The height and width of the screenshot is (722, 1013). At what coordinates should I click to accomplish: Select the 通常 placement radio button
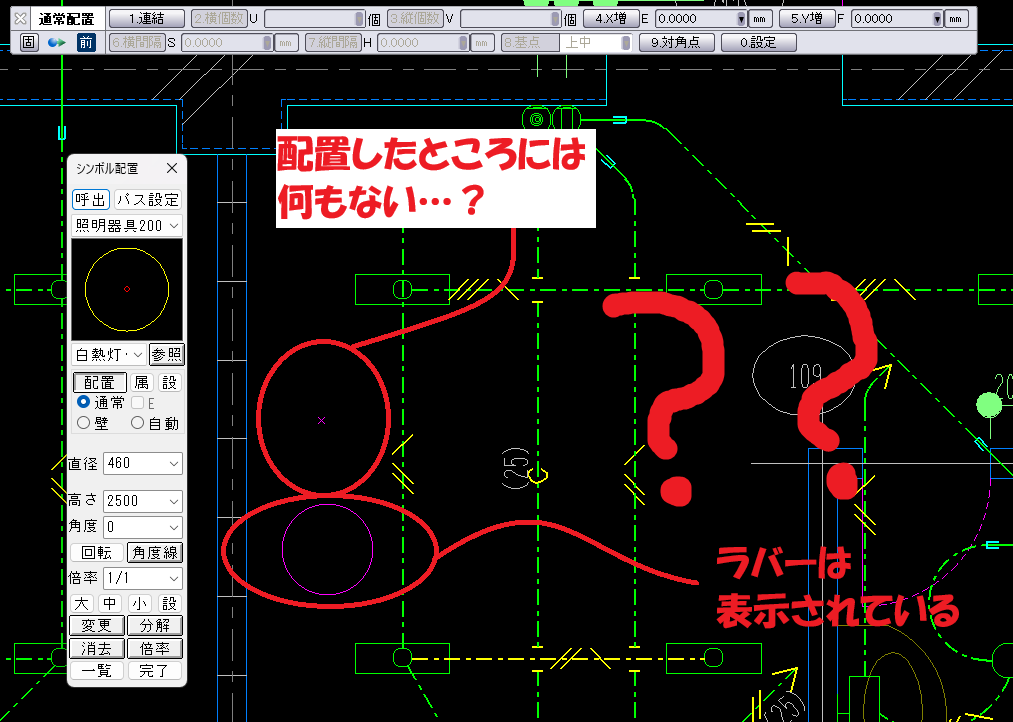(84, 402)
